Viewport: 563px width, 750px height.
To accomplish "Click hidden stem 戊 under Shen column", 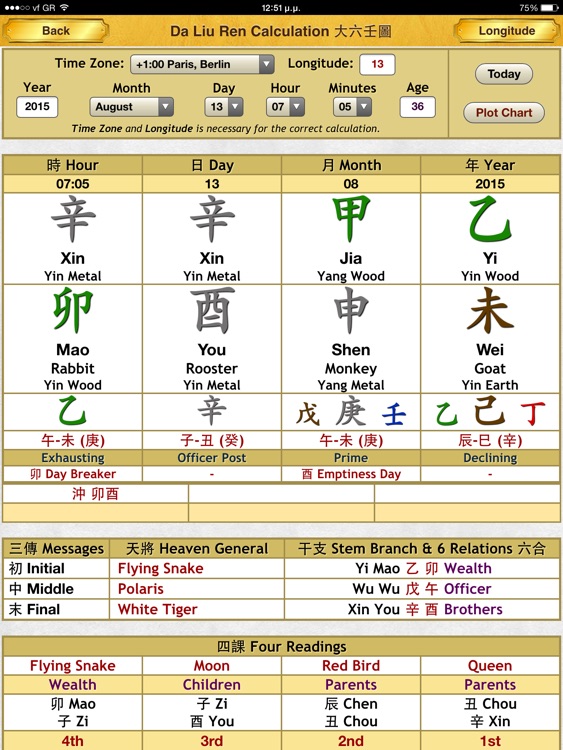I will (x=308, y=414).
